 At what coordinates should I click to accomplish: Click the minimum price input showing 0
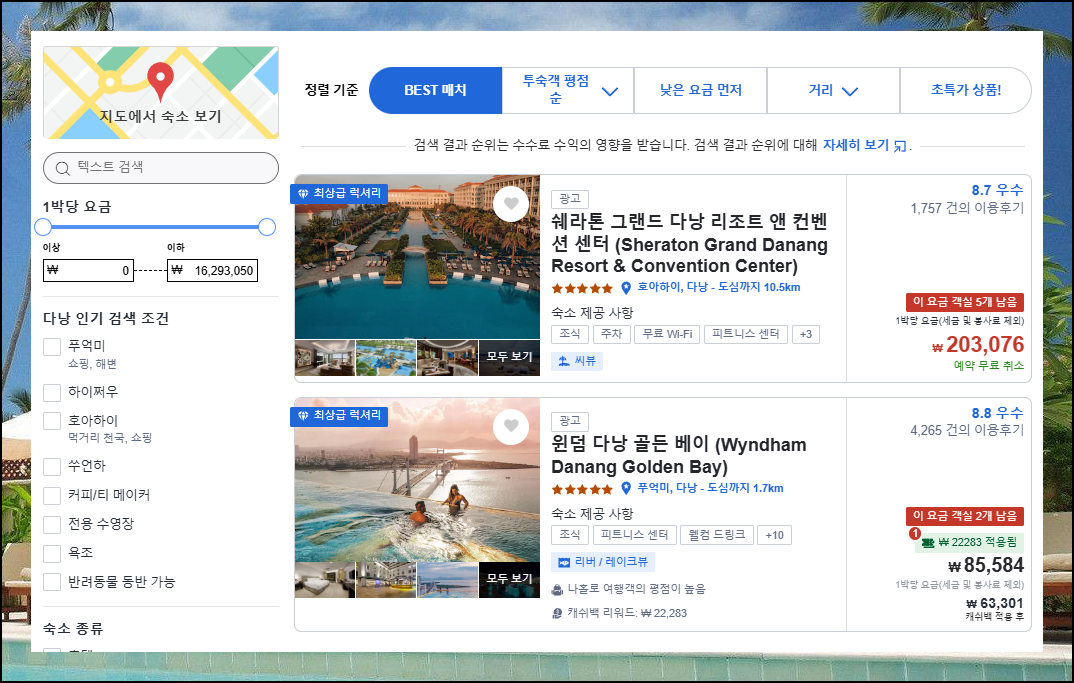click(x=88, y=271)
